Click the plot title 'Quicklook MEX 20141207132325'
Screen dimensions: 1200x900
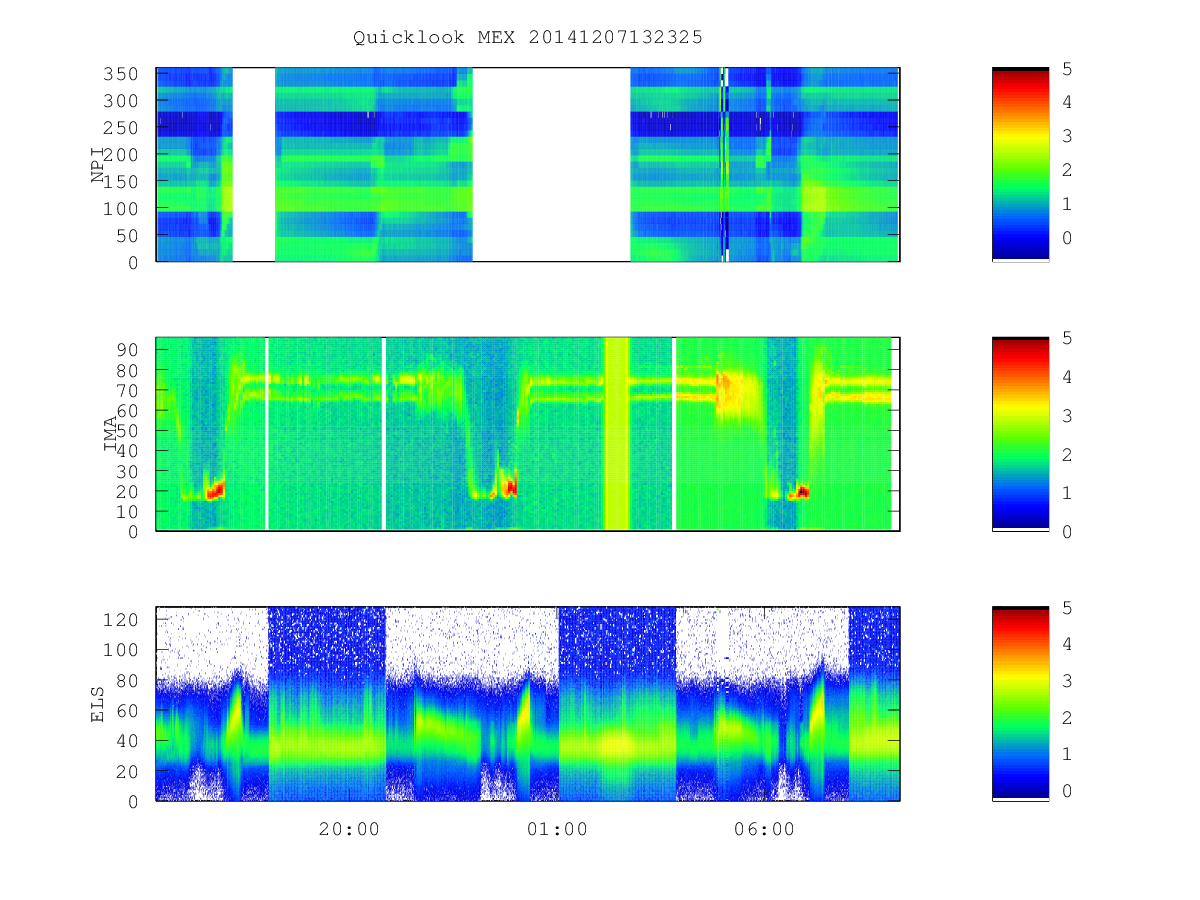point(528,37)
